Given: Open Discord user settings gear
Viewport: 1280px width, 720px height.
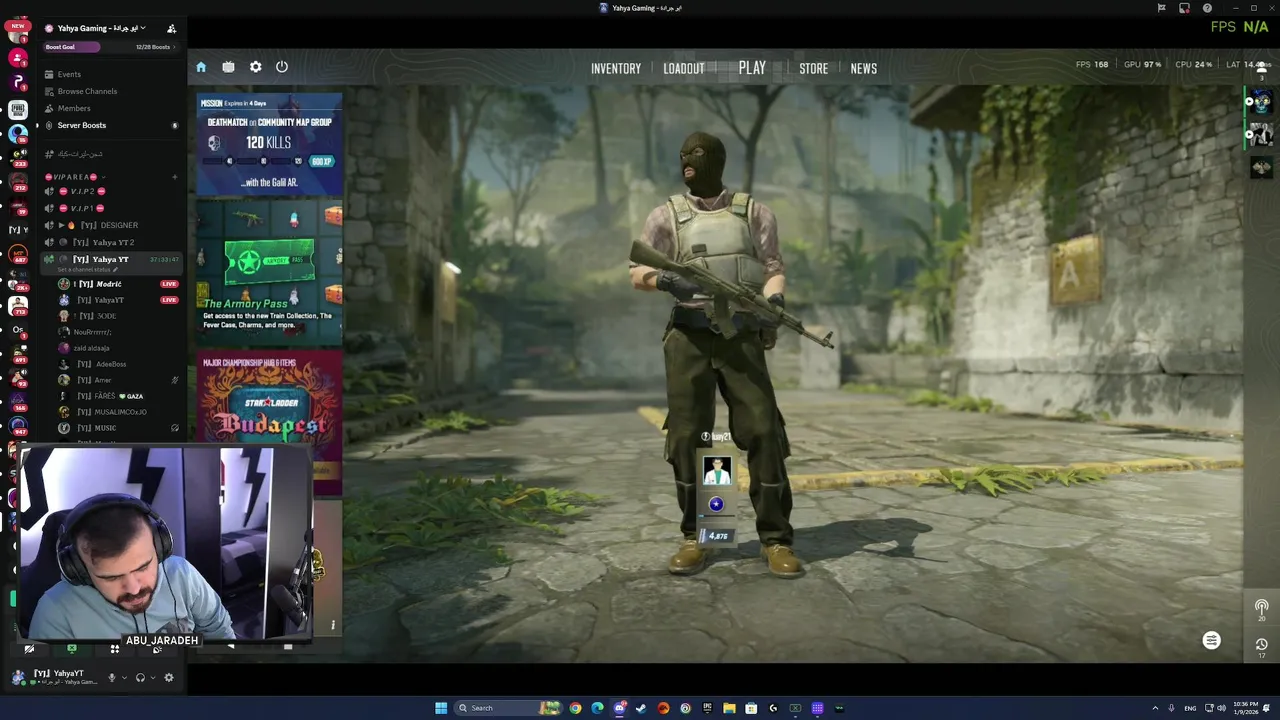Looking at the screenshot, I should (x=168, y=677).
